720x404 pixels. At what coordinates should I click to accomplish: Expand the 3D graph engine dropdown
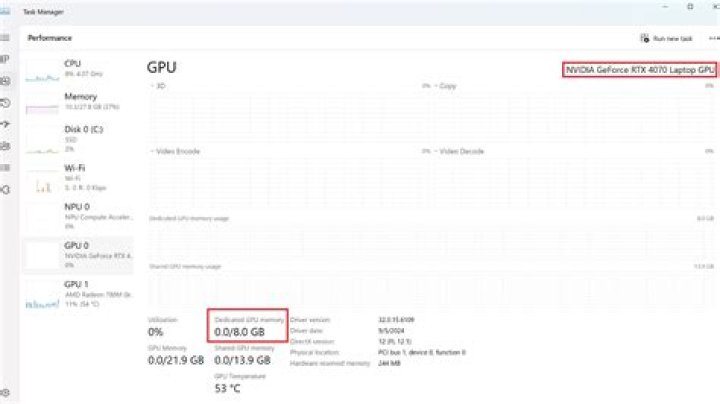click(159, 86)
